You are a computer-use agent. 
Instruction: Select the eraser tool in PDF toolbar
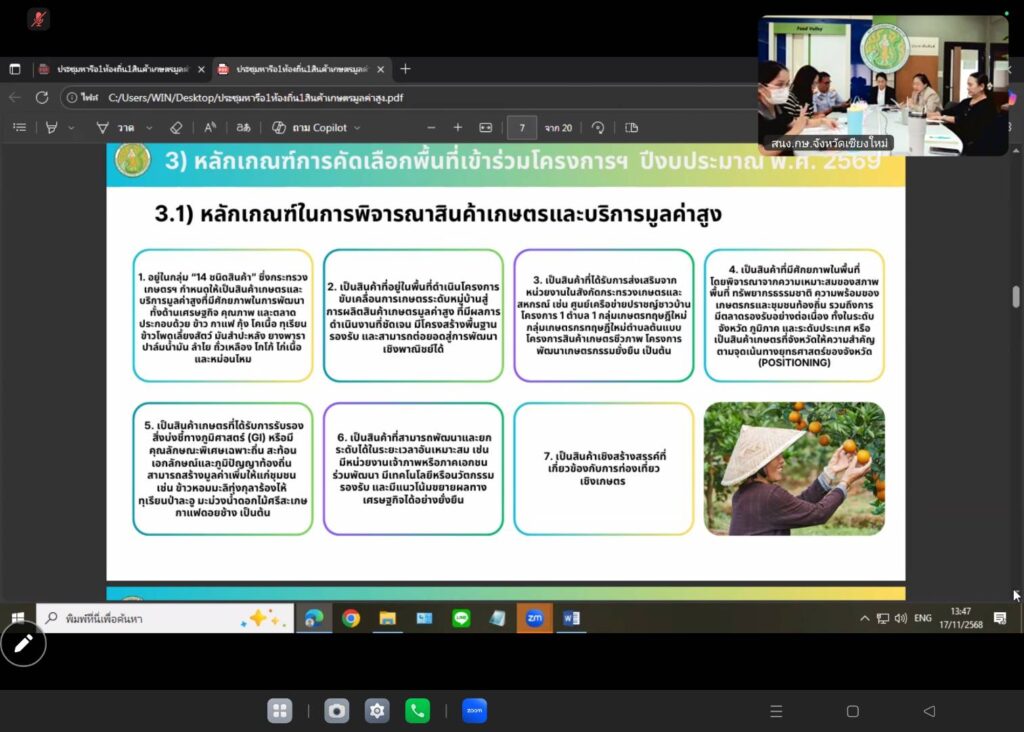[x=176, y=128]
